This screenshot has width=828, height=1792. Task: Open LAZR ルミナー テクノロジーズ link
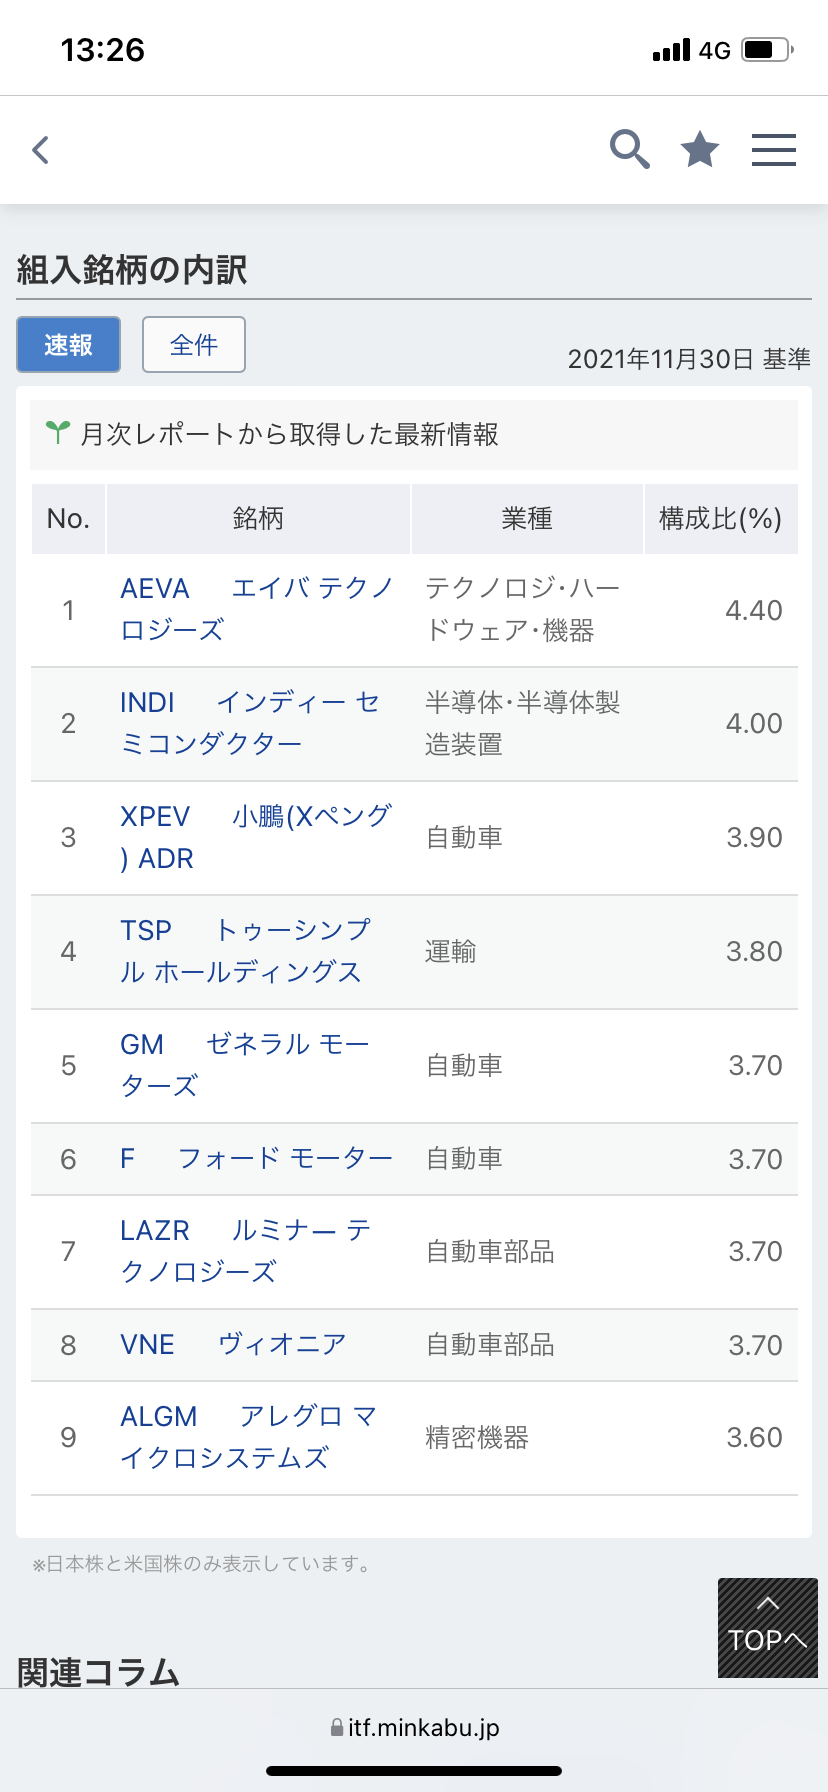coord(246,1251)
